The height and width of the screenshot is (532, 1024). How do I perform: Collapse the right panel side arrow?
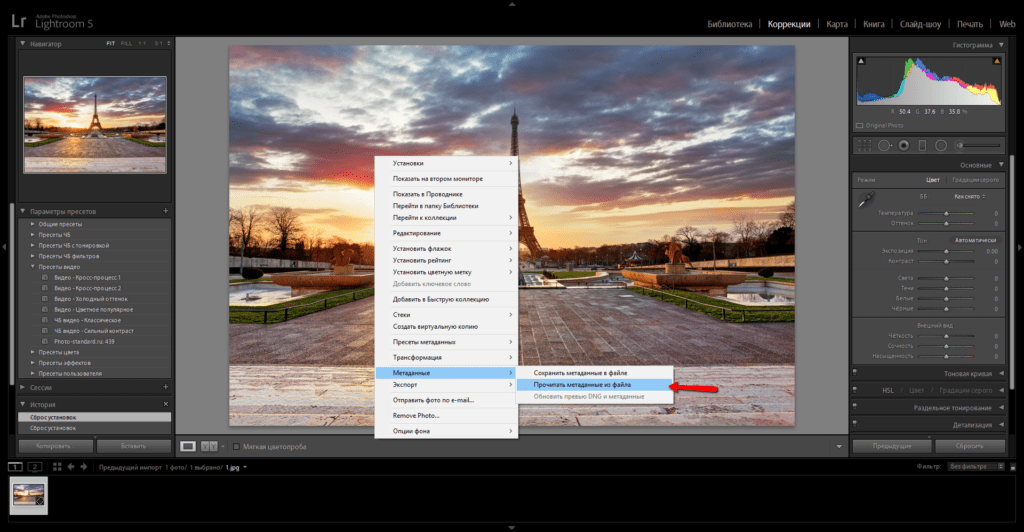coord(1019,247)
